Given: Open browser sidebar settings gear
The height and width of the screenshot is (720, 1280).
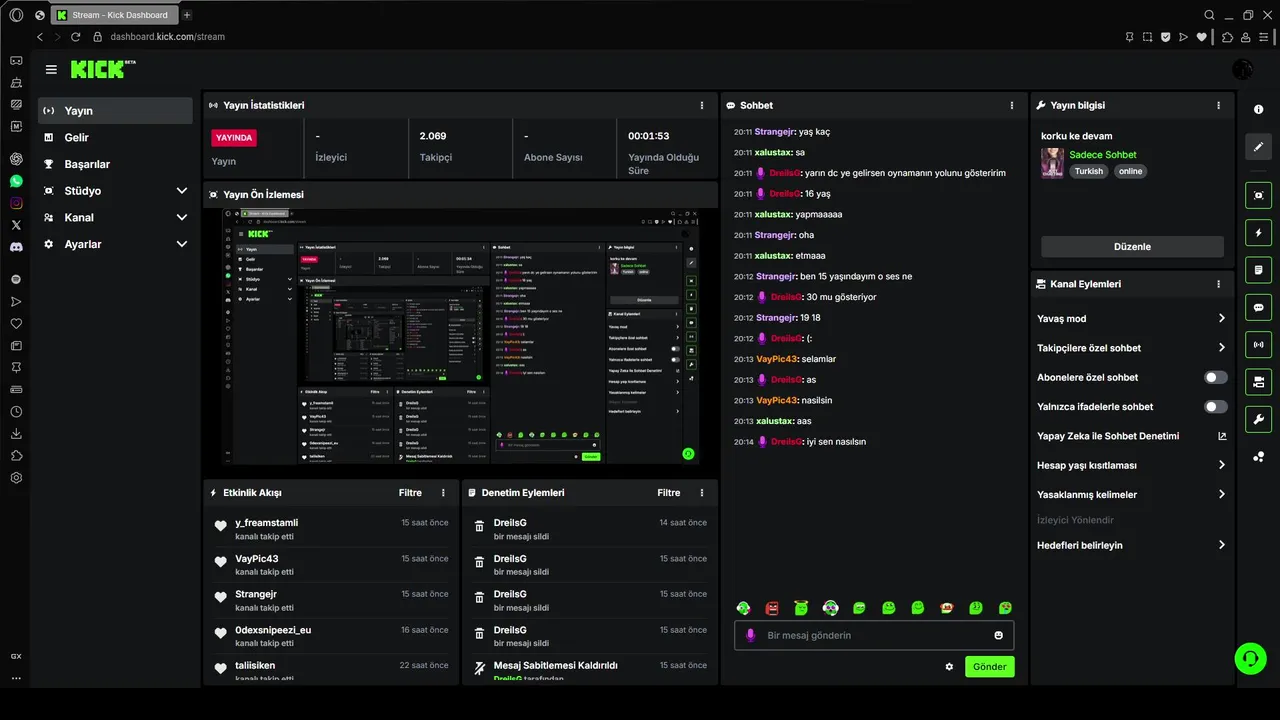Looking at the screenshot, I should pyautogui.click(x=16, y=478).
